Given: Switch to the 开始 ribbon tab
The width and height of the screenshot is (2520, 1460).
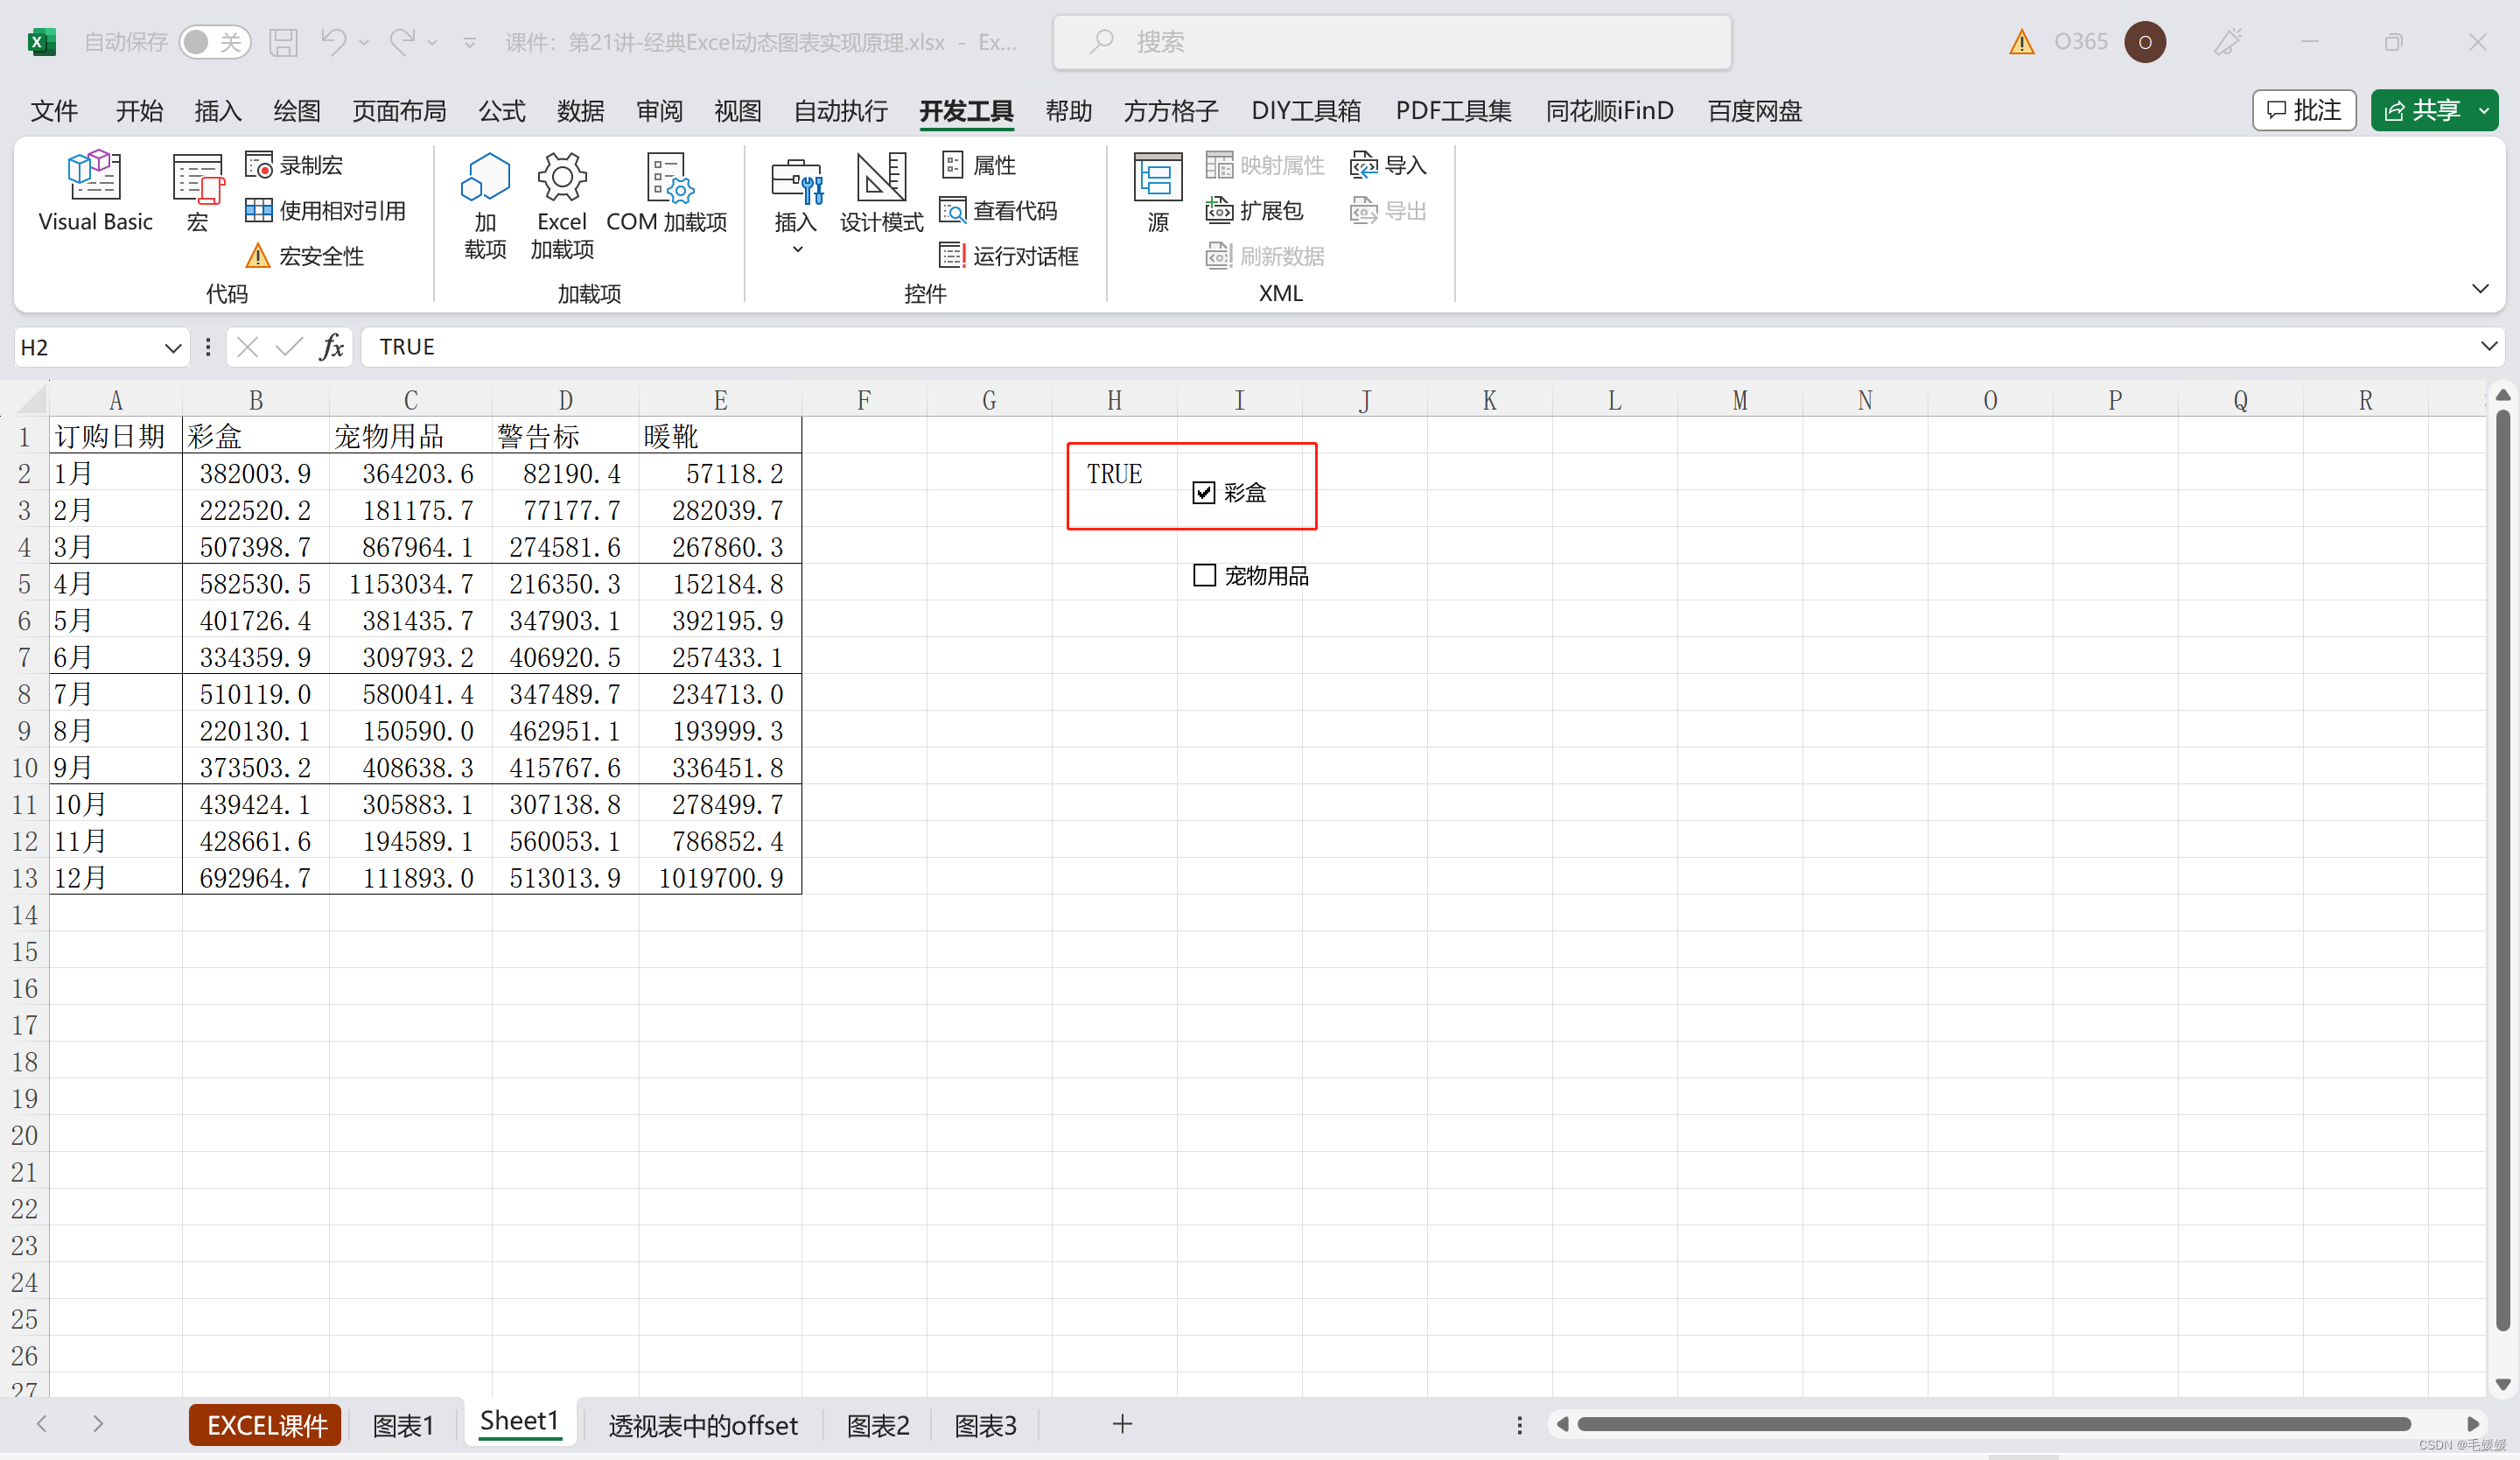Looking at the screenshot, I should [x=139, y=110].
